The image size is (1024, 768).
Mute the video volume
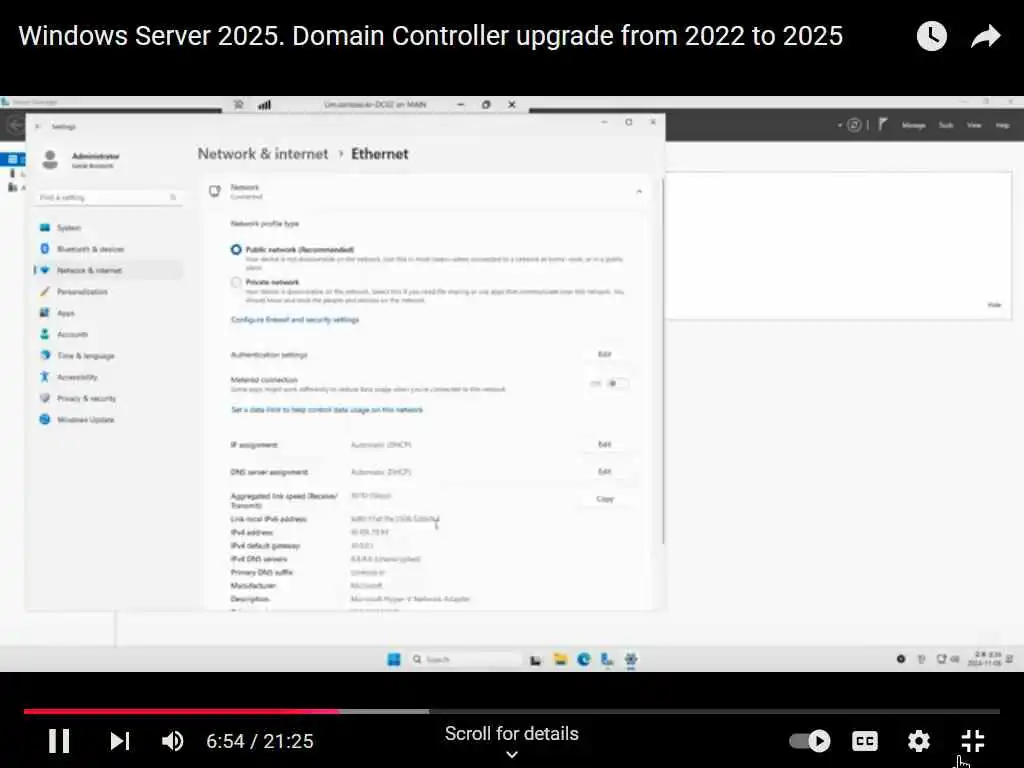coord(173,741)
